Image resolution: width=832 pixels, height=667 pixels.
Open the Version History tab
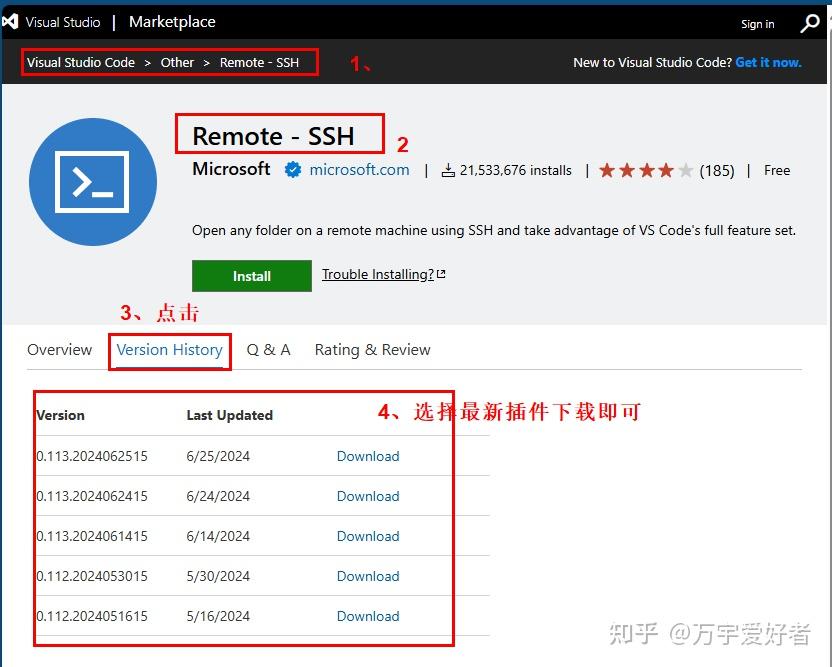pos(169,350)
